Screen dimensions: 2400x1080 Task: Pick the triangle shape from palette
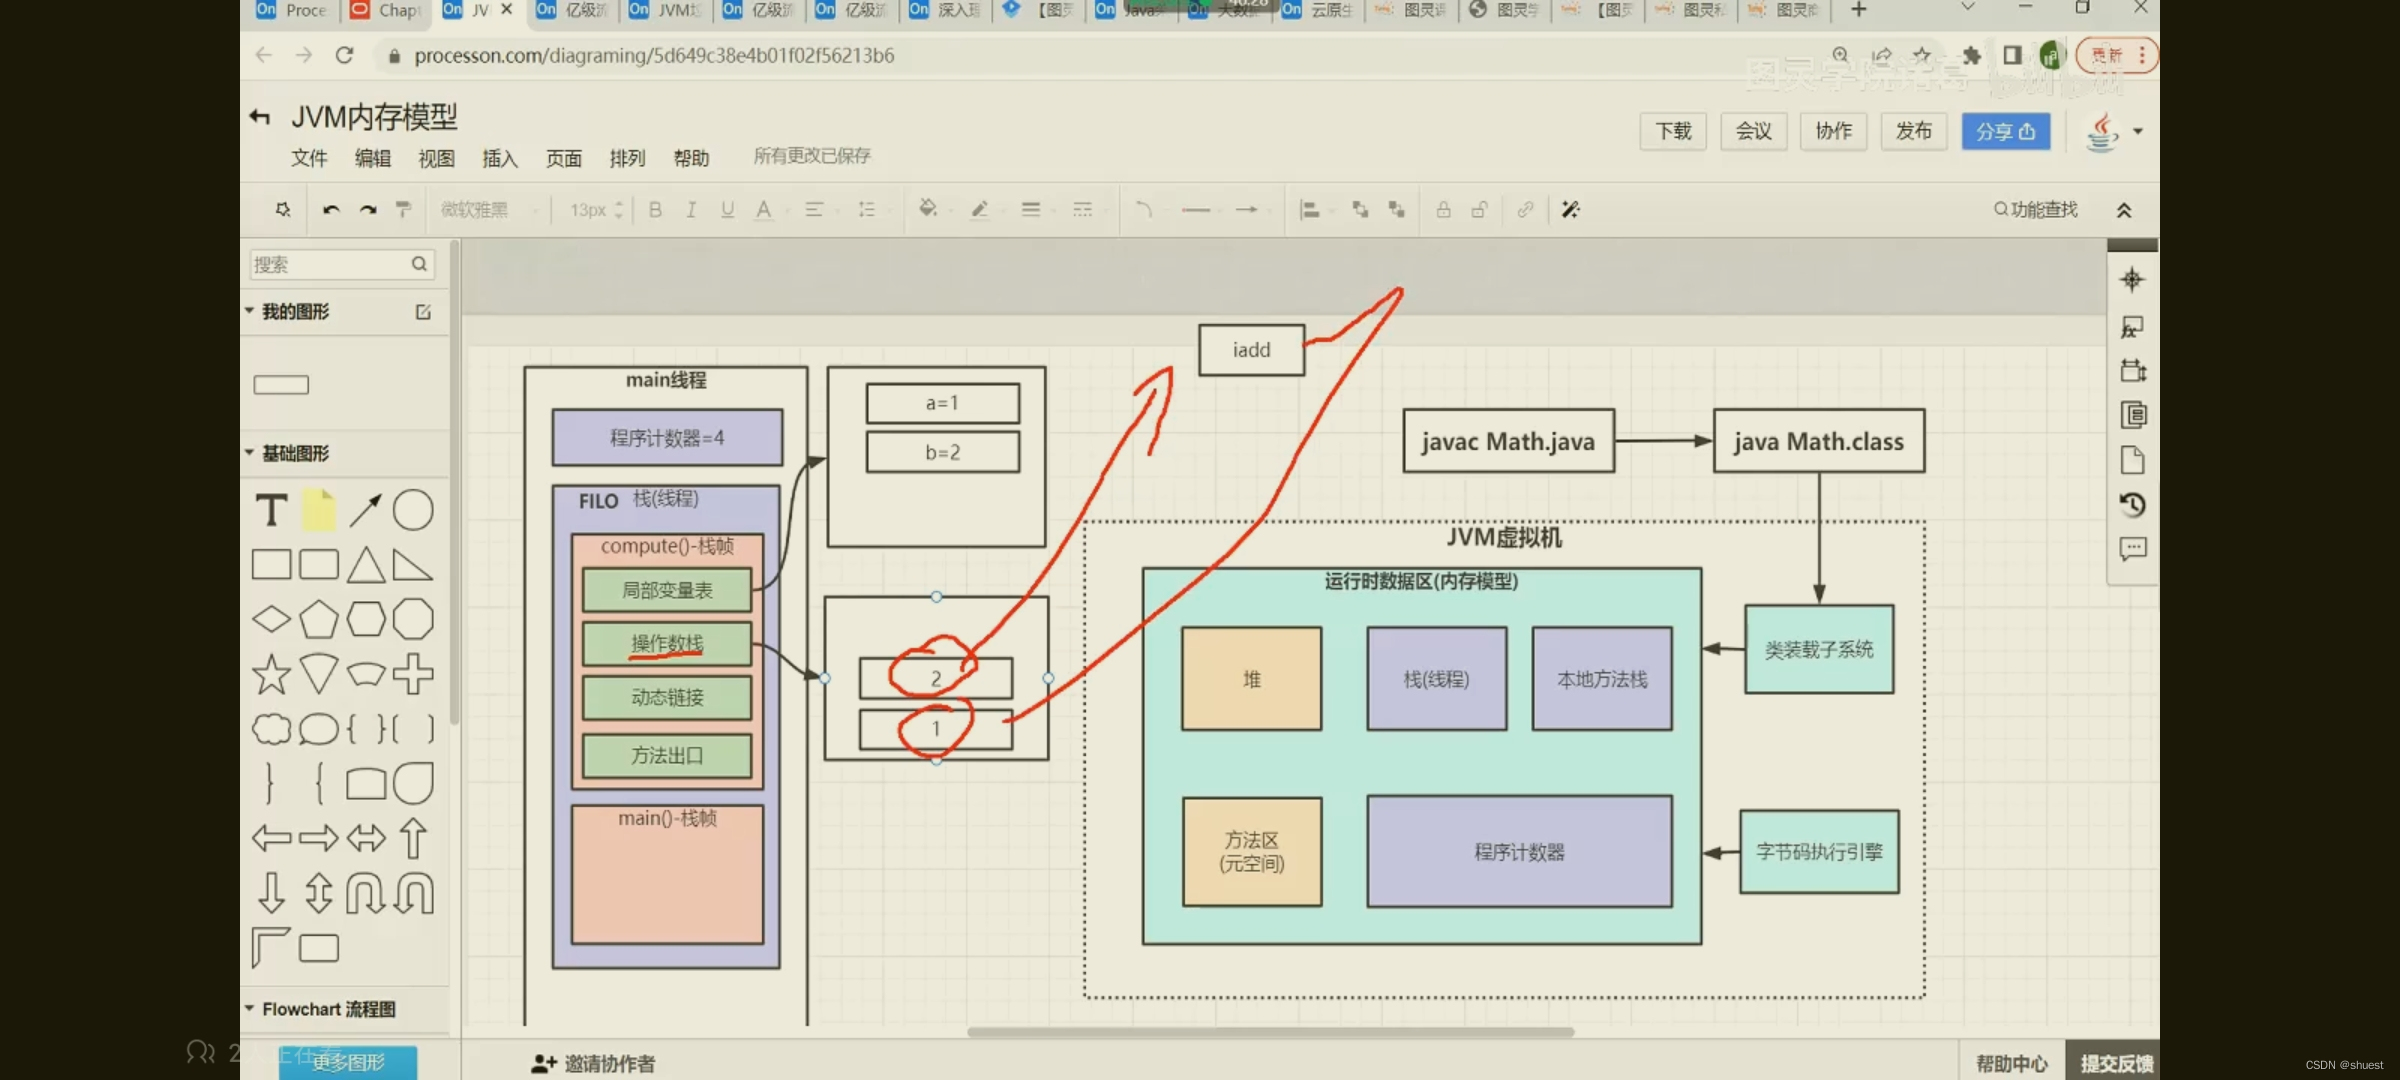366,565
